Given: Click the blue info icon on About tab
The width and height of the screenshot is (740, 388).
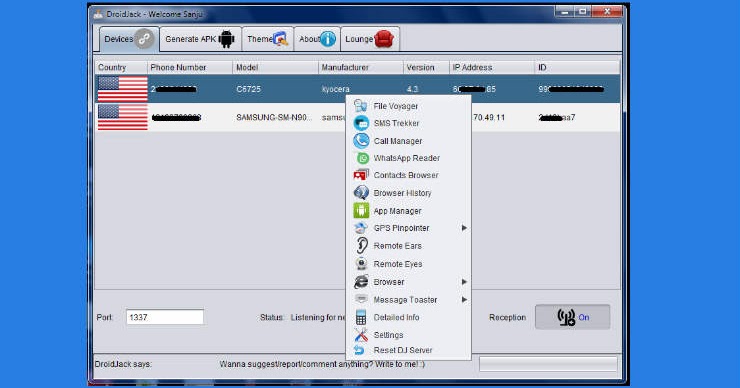Looking at the screenshot, I should [x=328, y=39].
